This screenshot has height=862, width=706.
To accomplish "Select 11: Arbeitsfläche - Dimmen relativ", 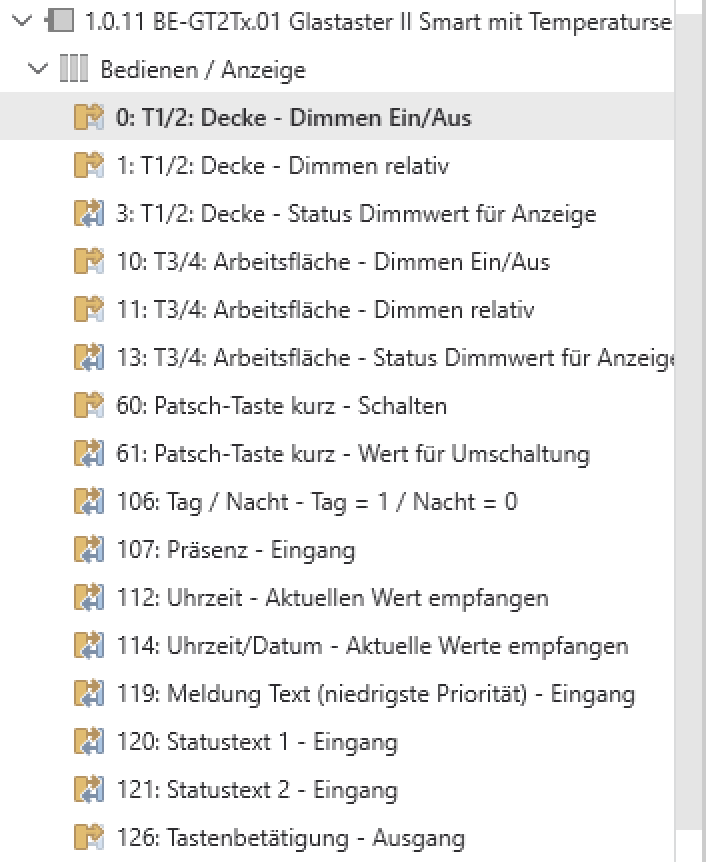I will tap(325, 310).
